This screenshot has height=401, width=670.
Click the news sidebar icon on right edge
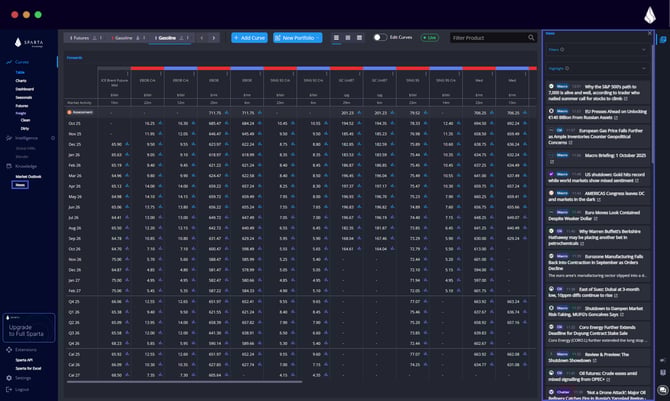coord(662,37)
